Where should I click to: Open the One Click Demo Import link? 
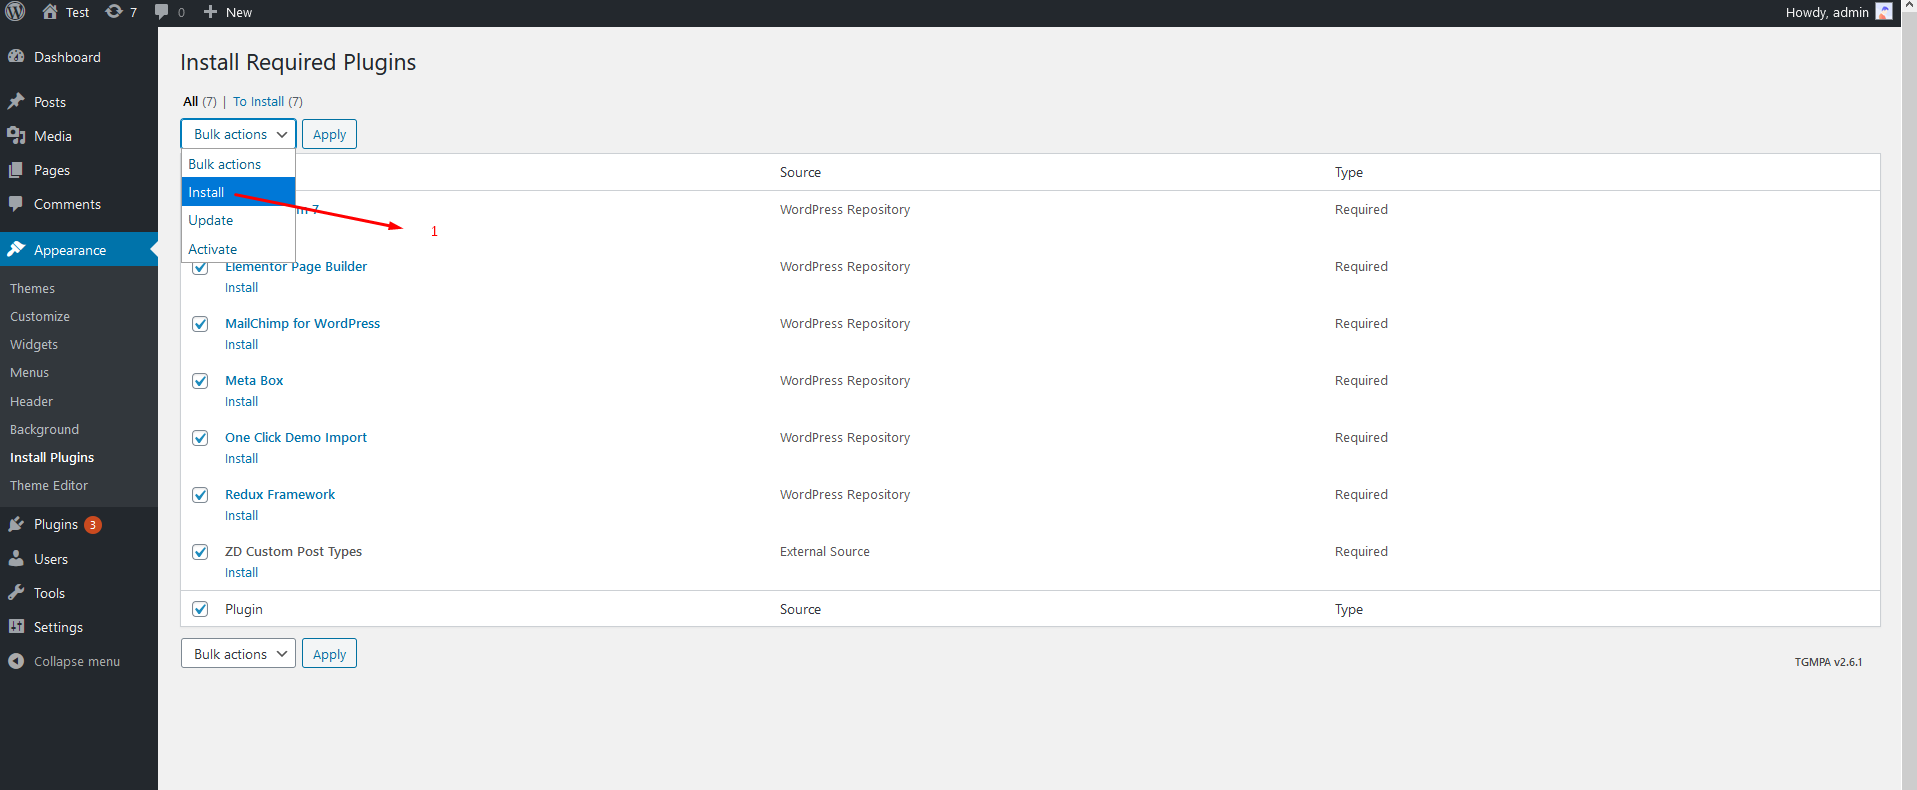click(x=296, y=437)
